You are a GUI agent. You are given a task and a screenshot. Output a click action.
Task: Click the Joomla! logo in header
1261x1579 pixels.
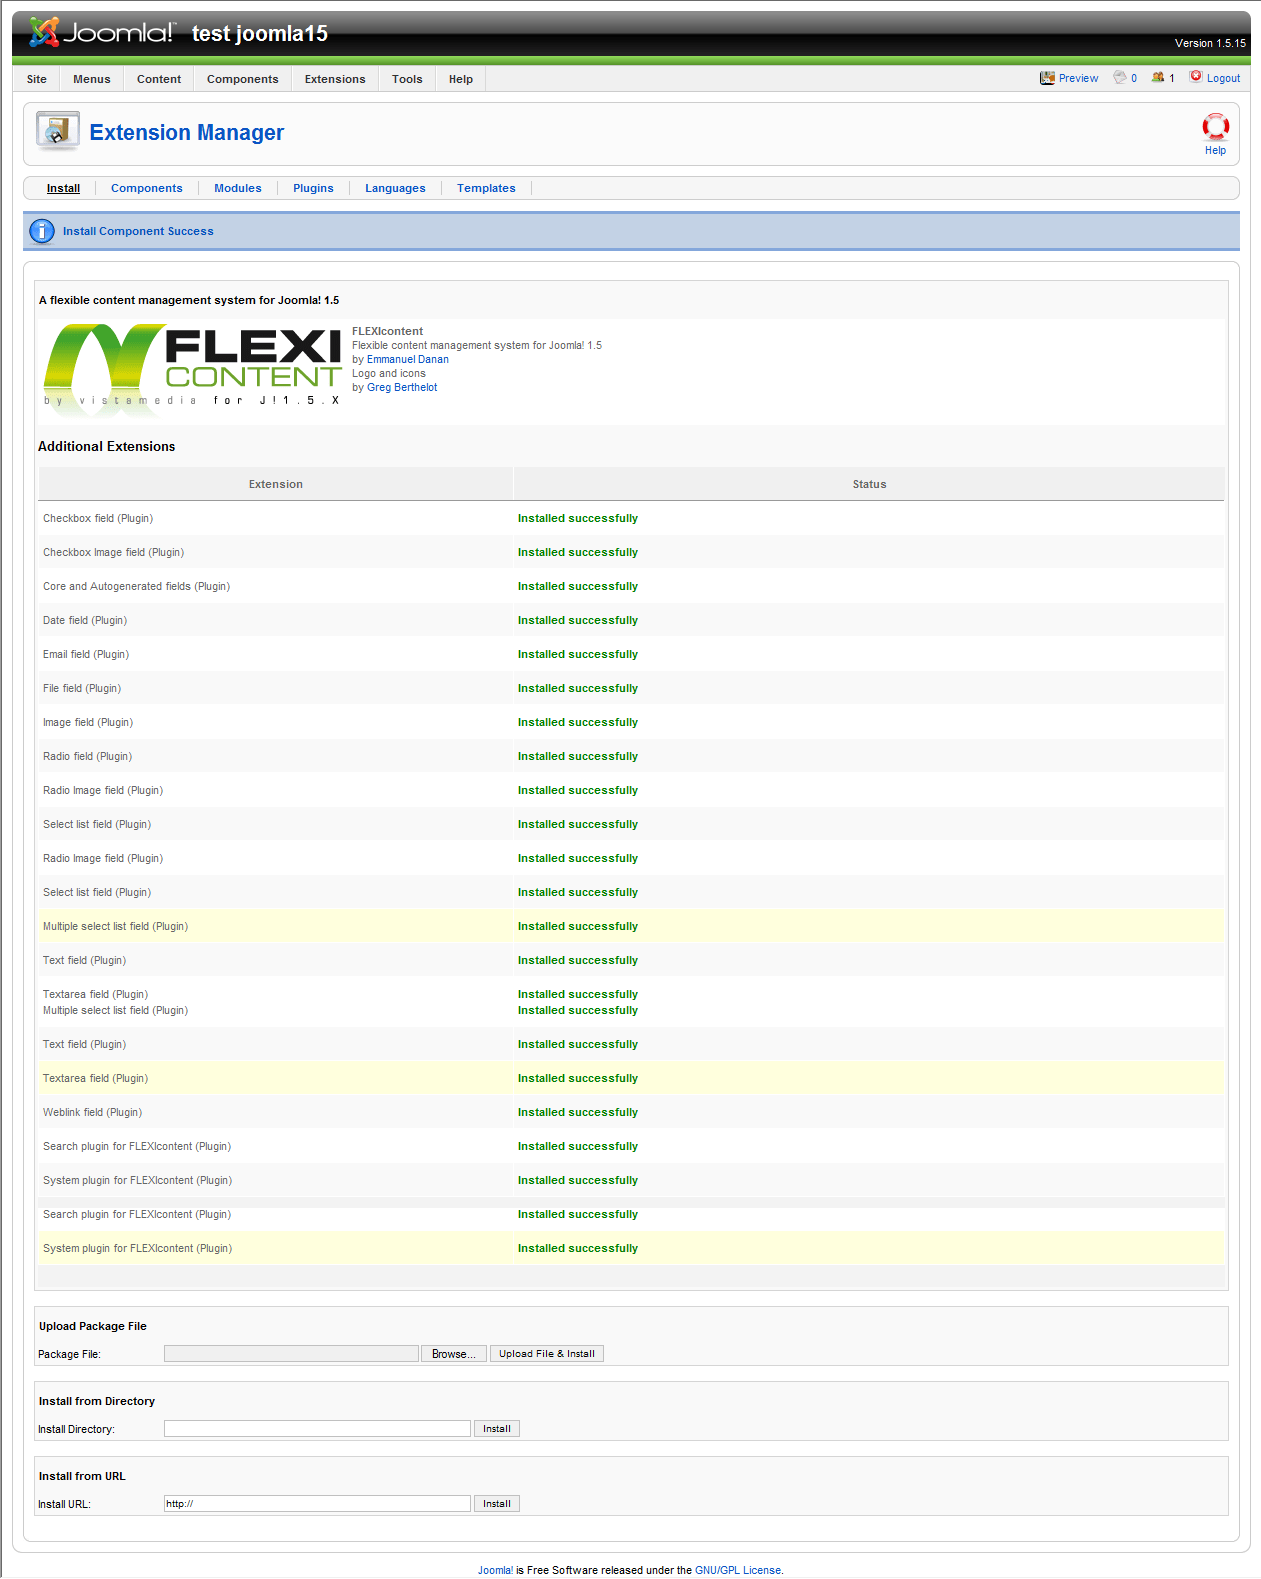tap(102, 33)
